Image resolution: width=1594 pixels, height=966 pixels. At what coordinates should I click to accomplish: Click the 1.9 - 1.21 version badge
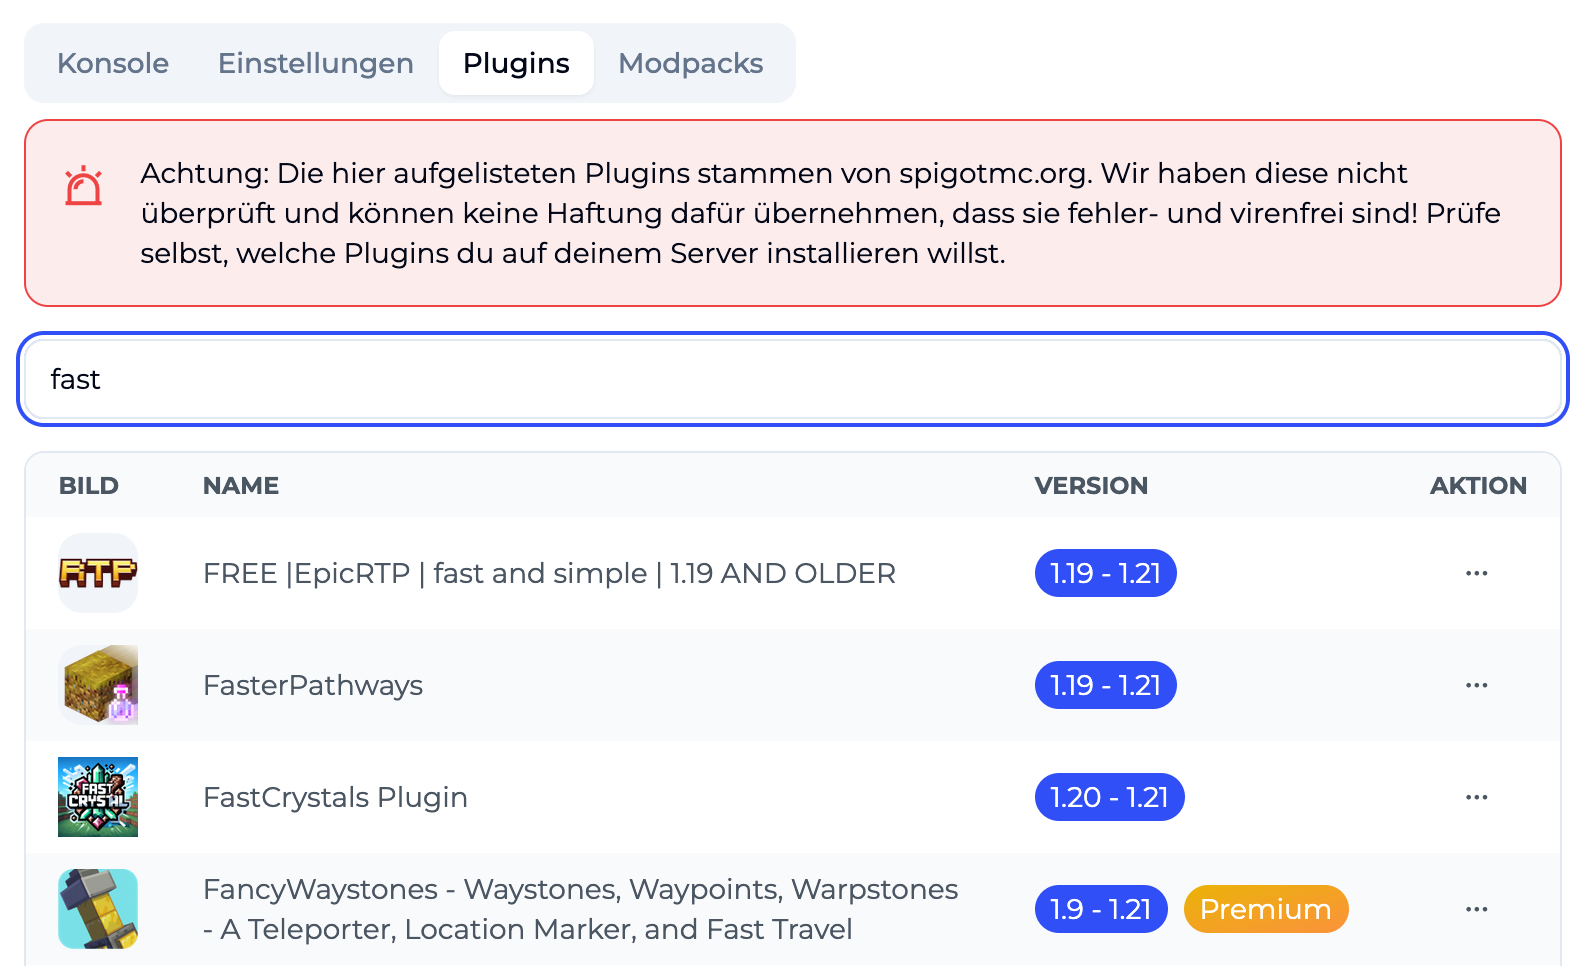click(x=1101, y=909)
